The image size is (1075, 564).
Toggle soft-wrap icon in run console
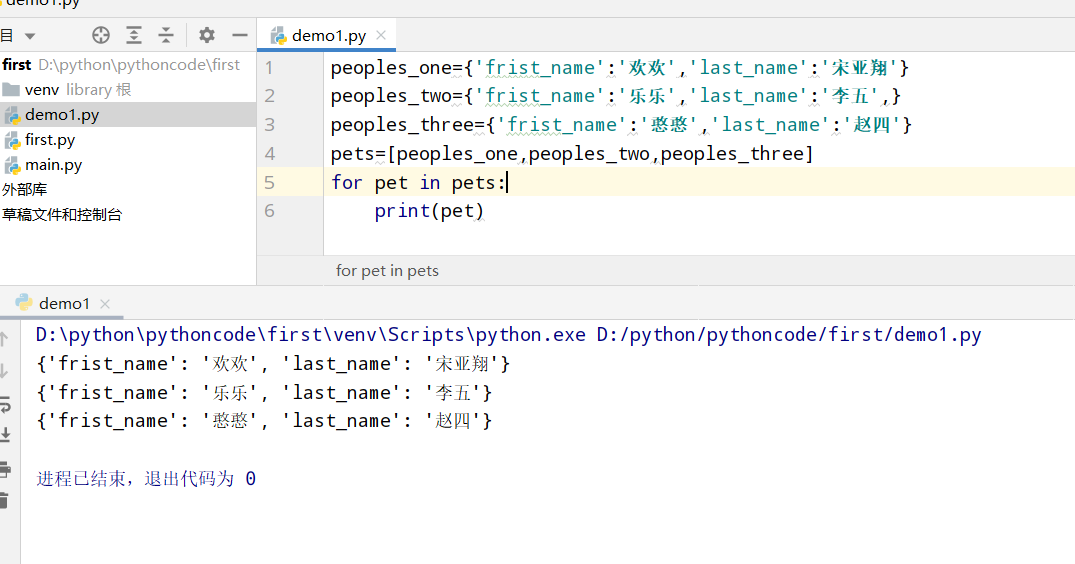click(x=5, y=404)
